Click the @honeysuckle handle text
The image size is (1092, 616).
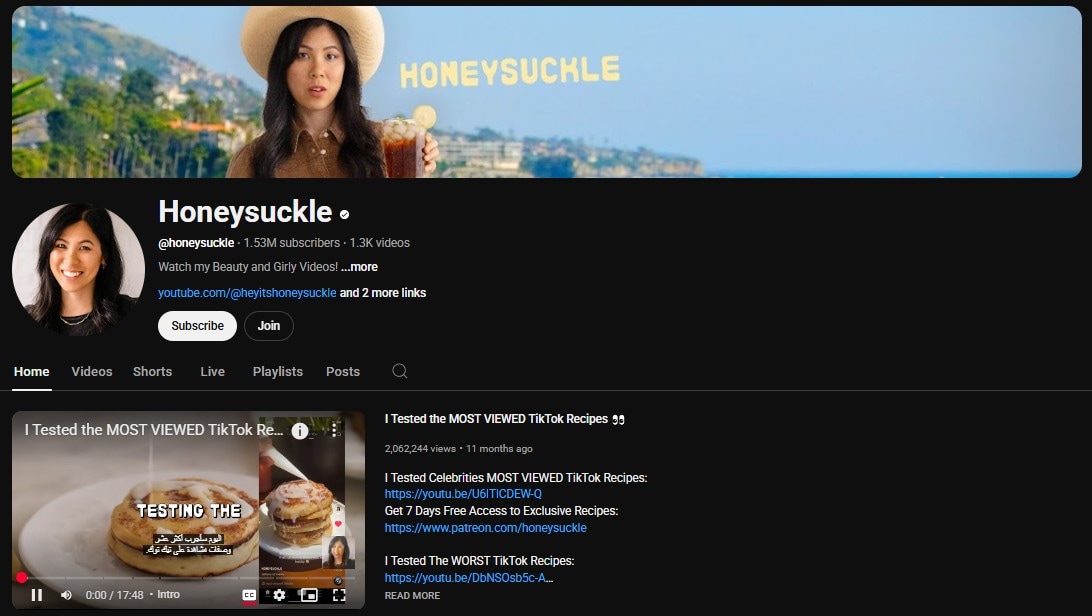(x=196, y=243)
